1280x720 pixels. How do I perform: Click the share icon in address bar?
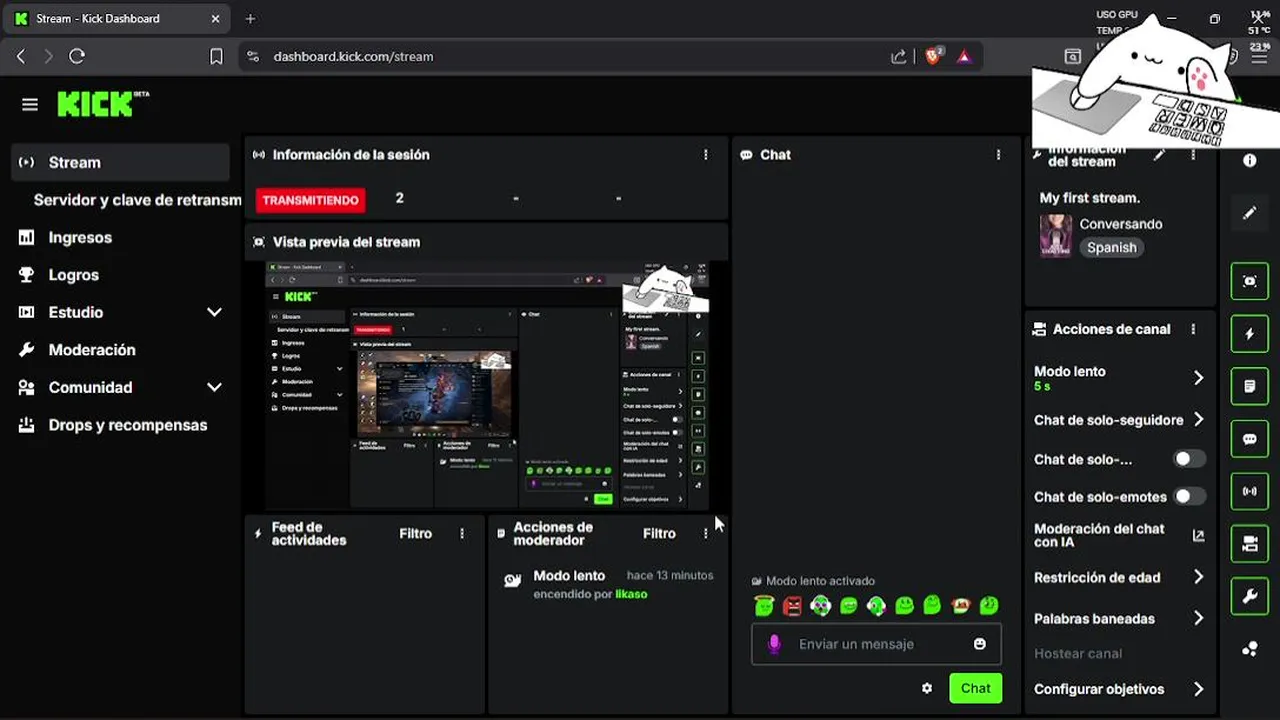899,57
